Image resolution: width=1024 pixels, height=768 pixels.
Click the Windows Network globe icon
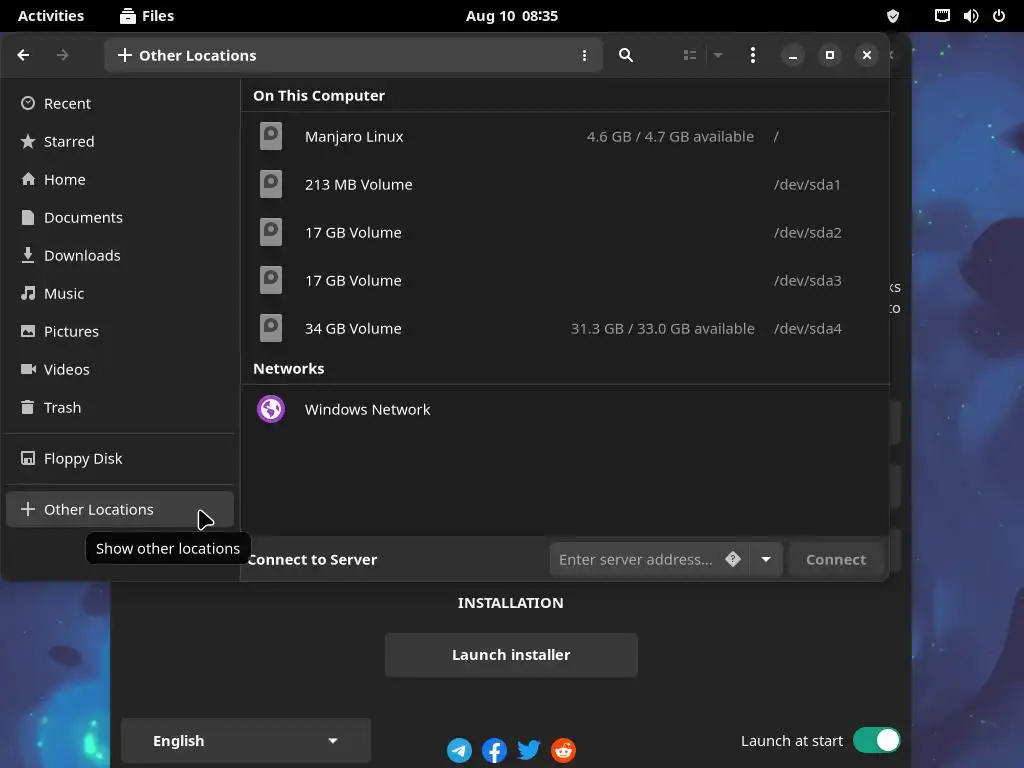[271, 409]
